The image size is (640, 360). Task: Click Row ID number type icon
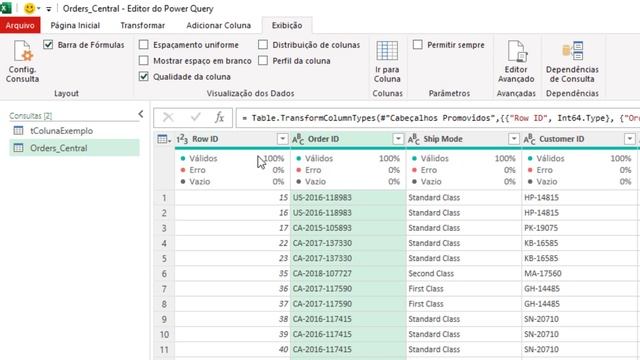pos(182,139)
